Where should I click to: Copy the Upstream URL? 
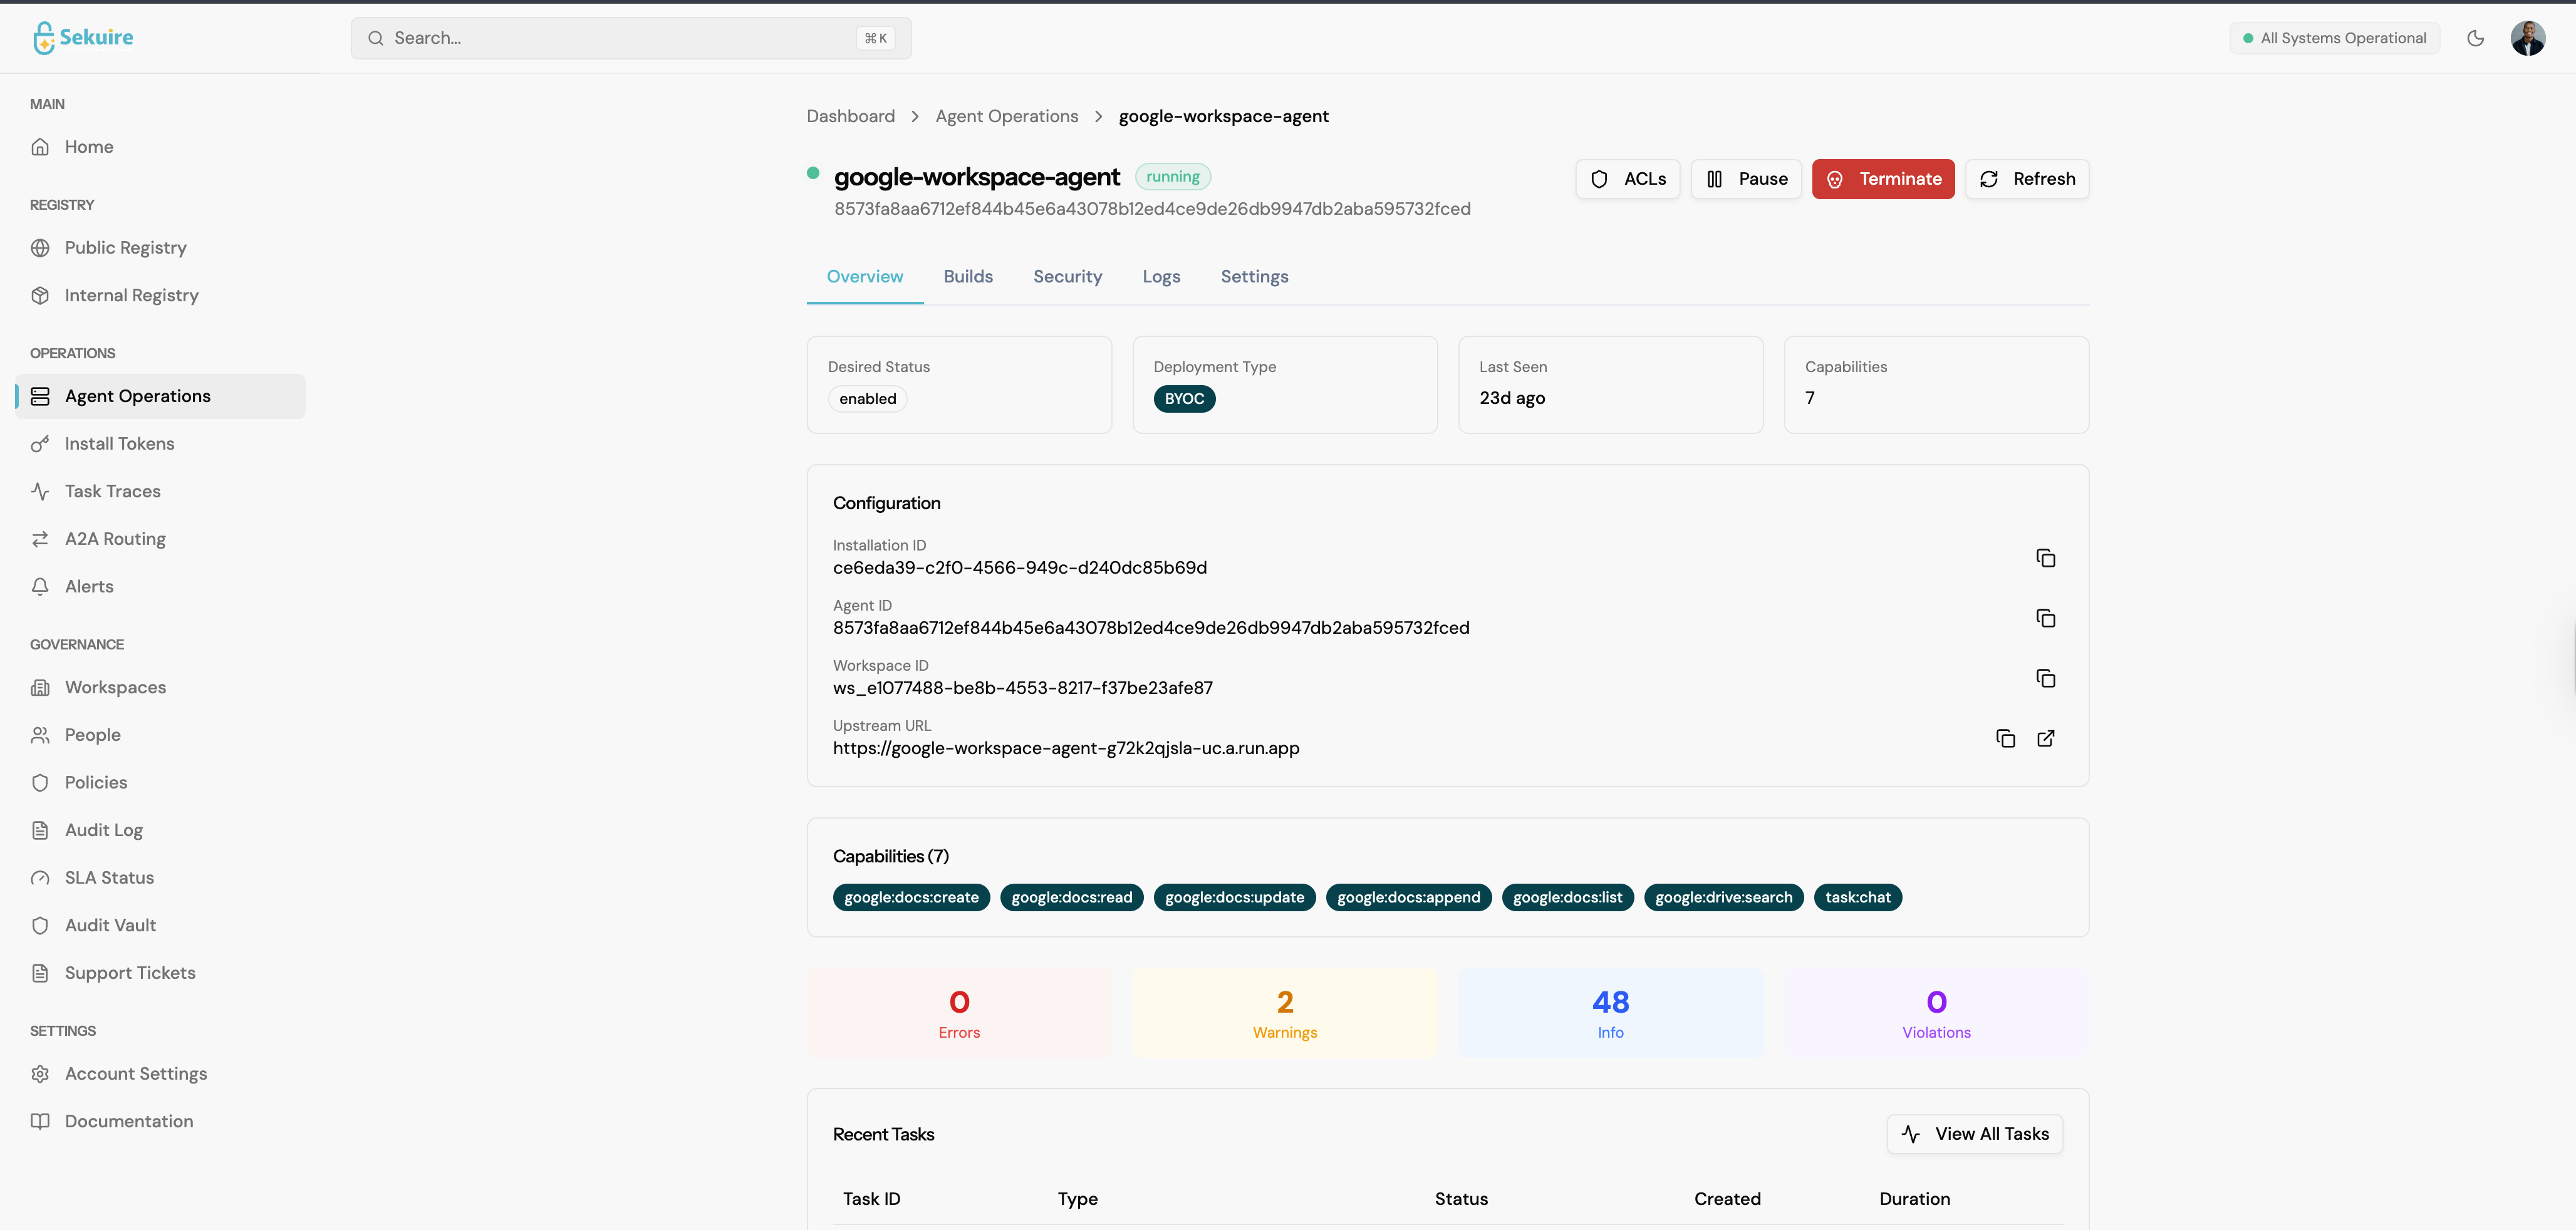(x=2005, y=738)
